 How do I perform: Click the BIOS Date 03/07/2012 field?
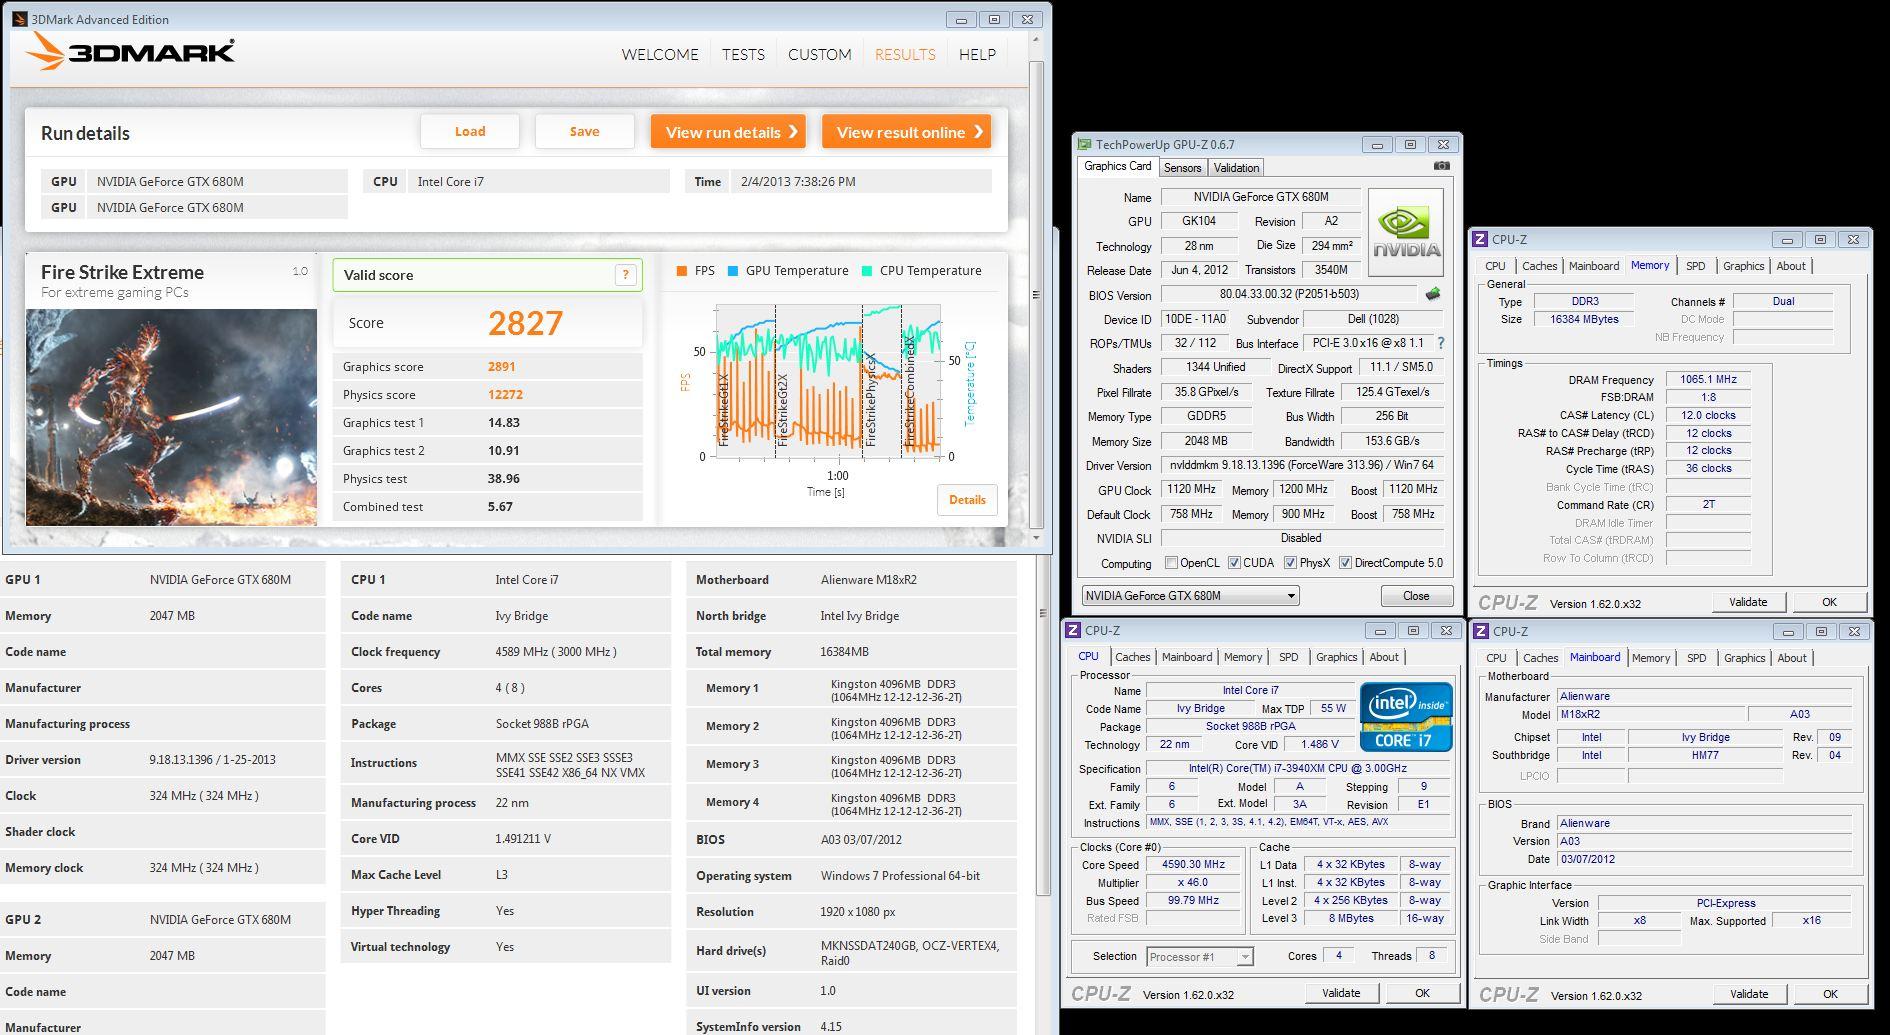[1706, 859]
